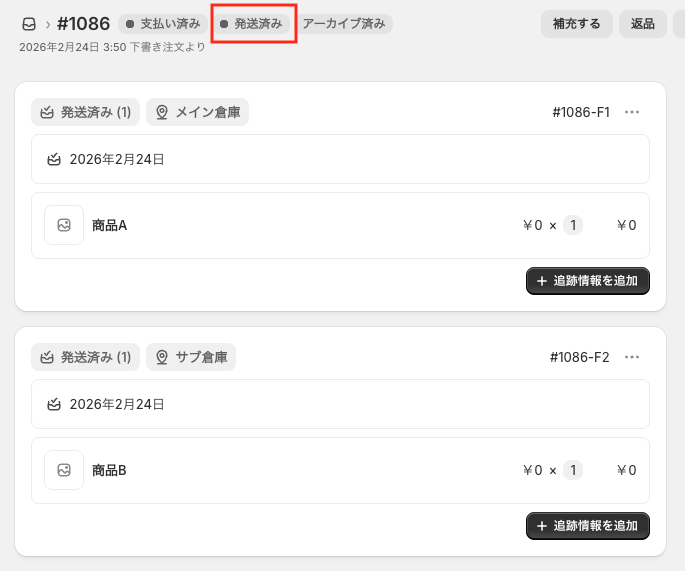Click the 商品A image placeholder thumbnail

(64, 225)
